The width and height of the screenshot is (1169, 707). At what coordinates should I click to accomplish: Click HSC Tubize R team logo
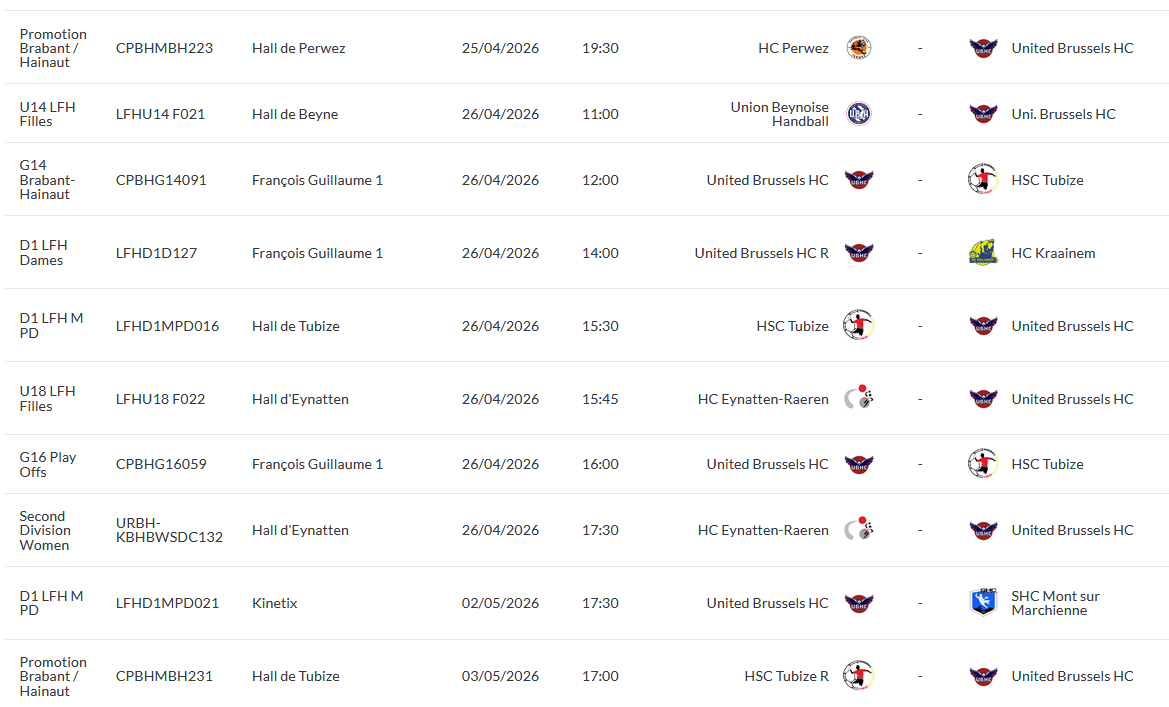(x=858, y=676)
